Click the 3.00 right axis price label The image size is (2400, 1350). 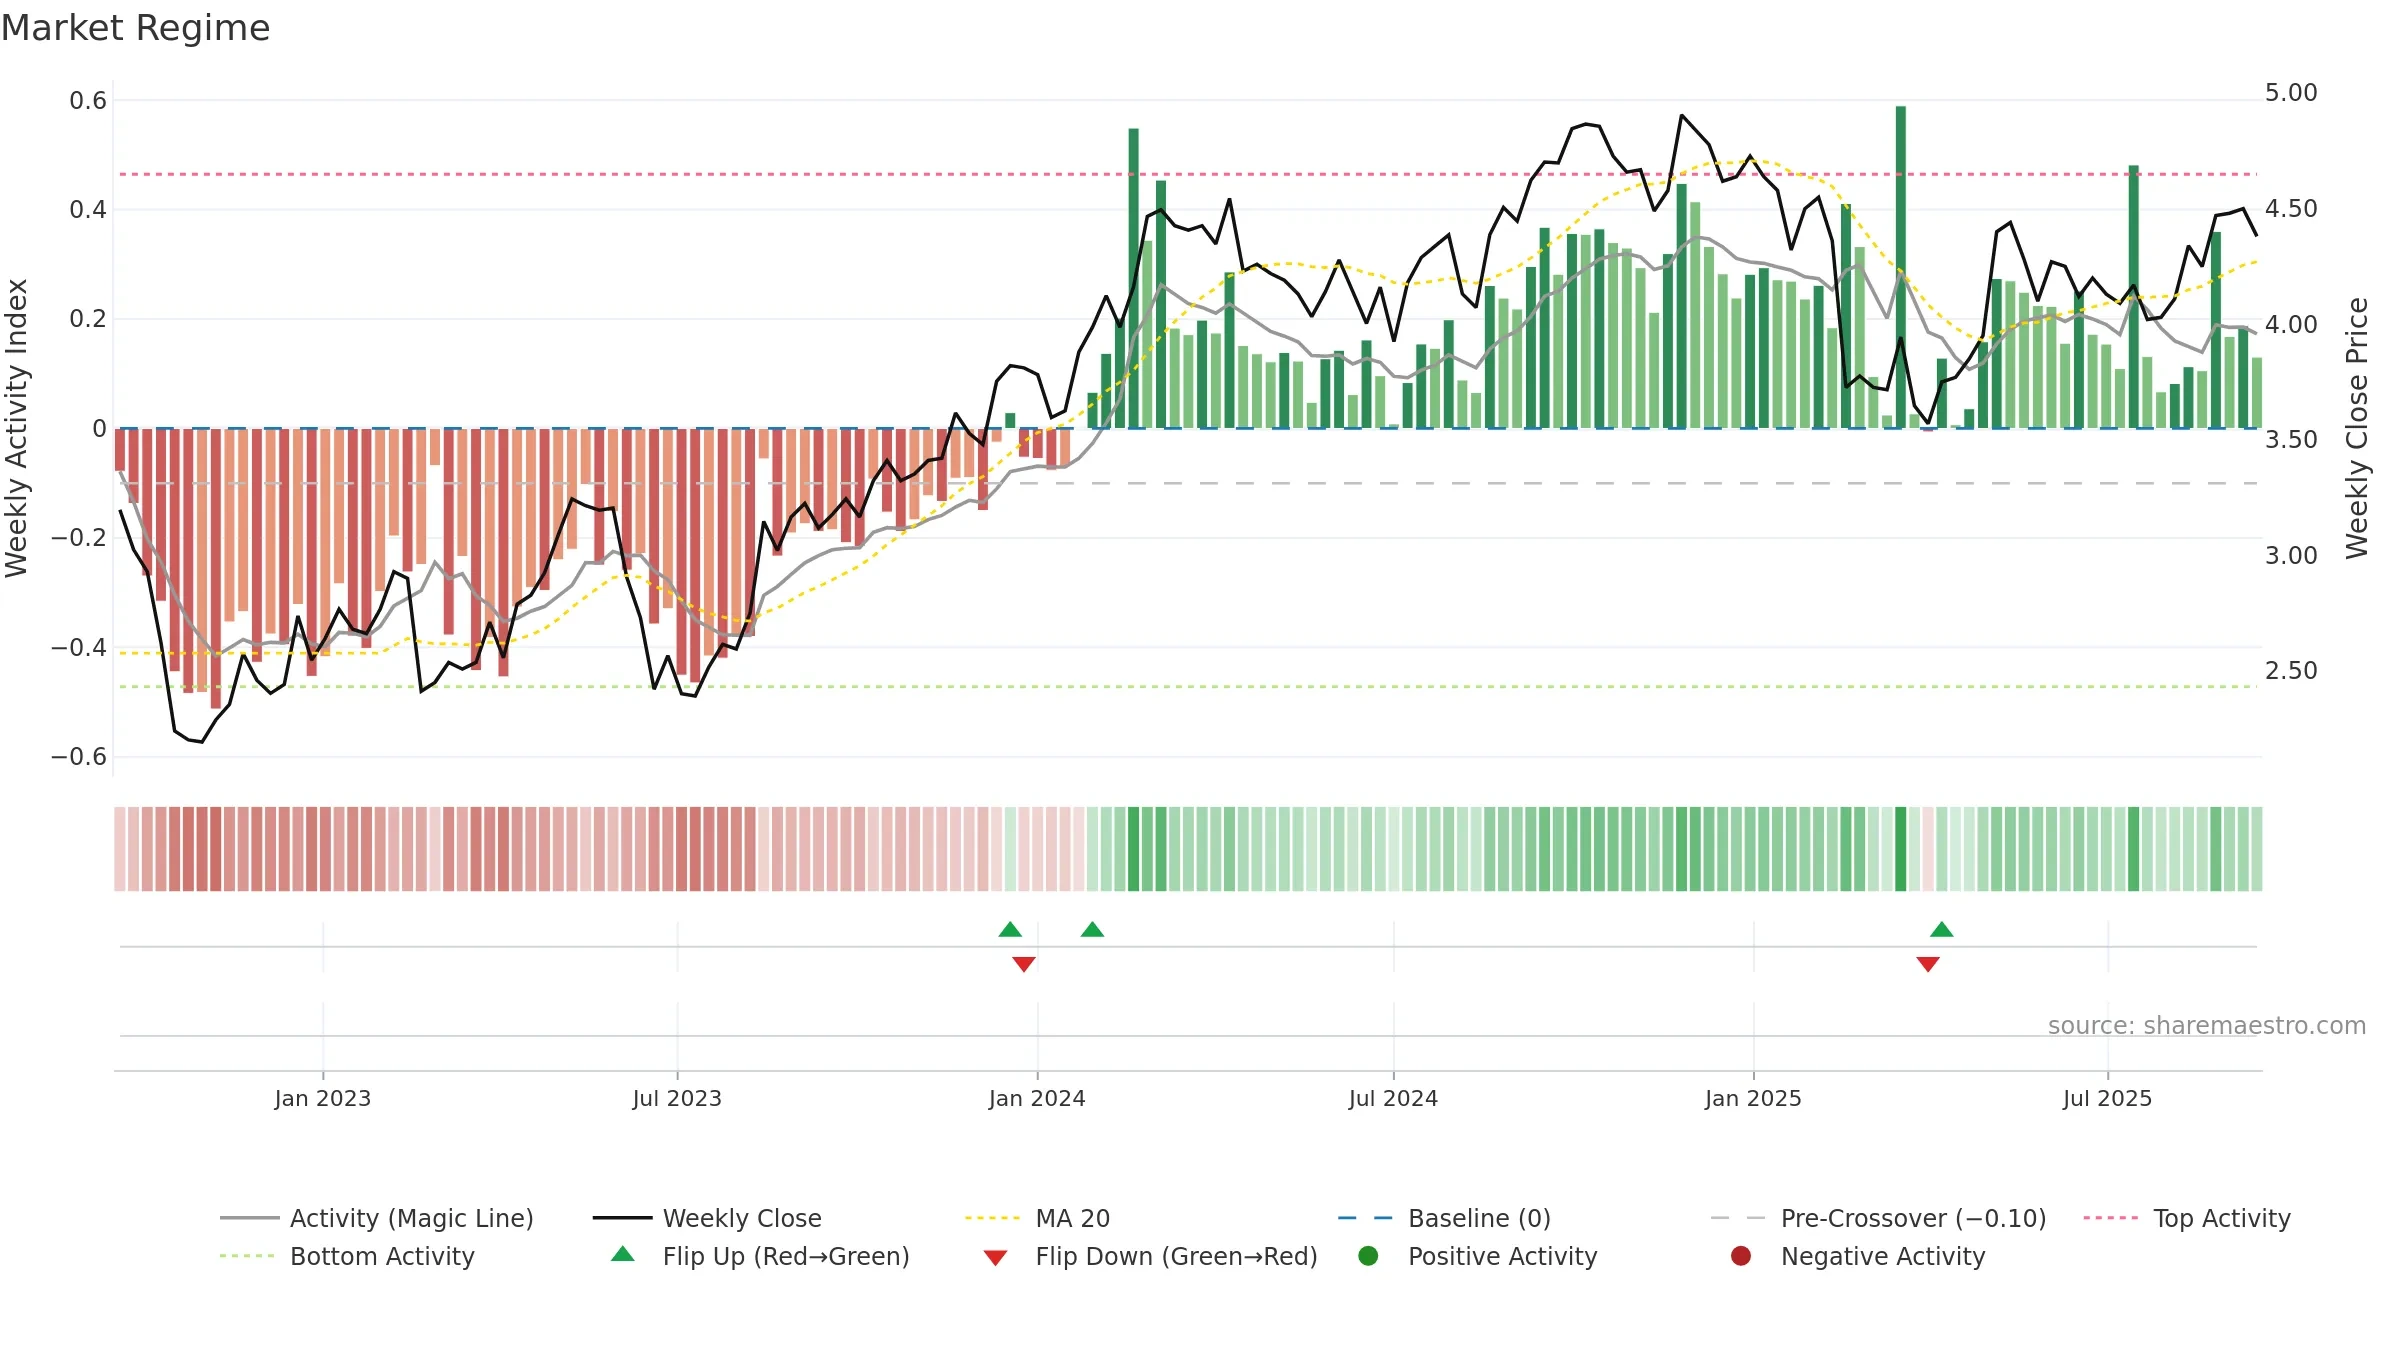2291,555
